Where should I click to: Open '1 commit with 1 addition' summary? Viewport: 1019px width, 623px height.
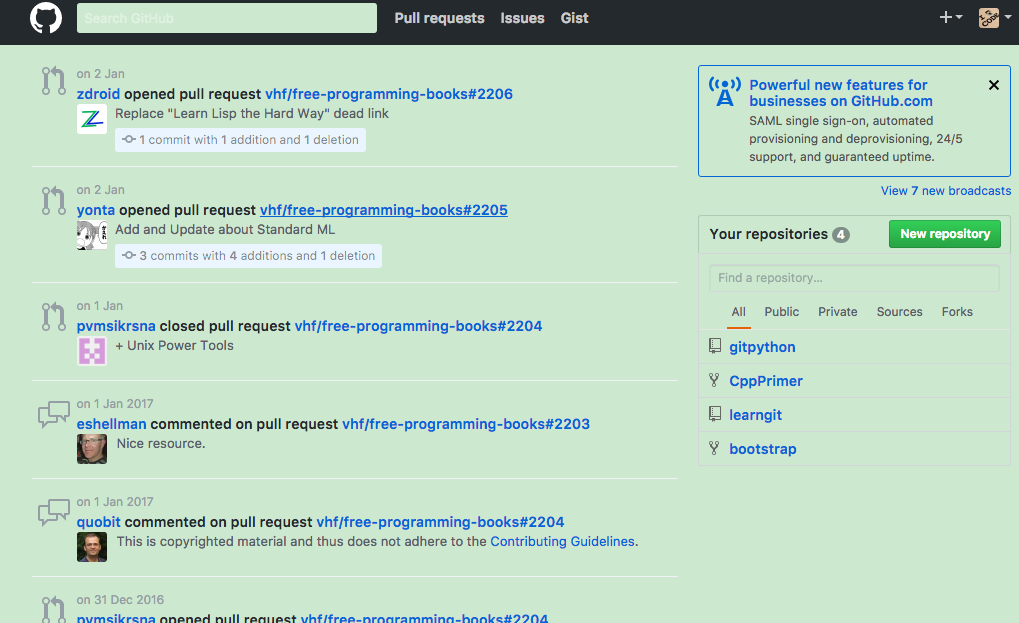pyautogui.click(x=240, y=140)
